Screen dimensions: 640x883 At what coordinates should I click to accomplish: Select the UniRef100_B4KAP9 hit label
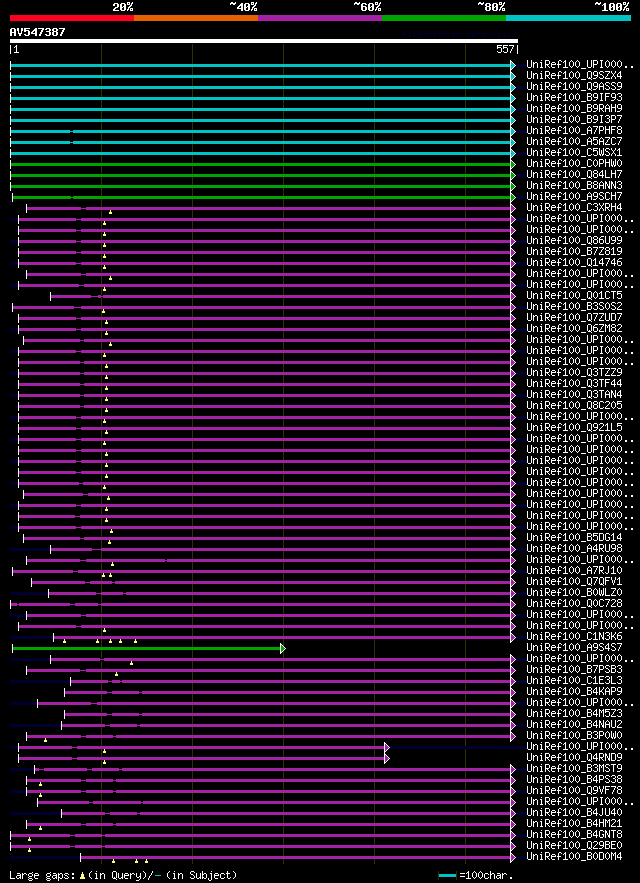pyautogui.click(x=574, y=692)
